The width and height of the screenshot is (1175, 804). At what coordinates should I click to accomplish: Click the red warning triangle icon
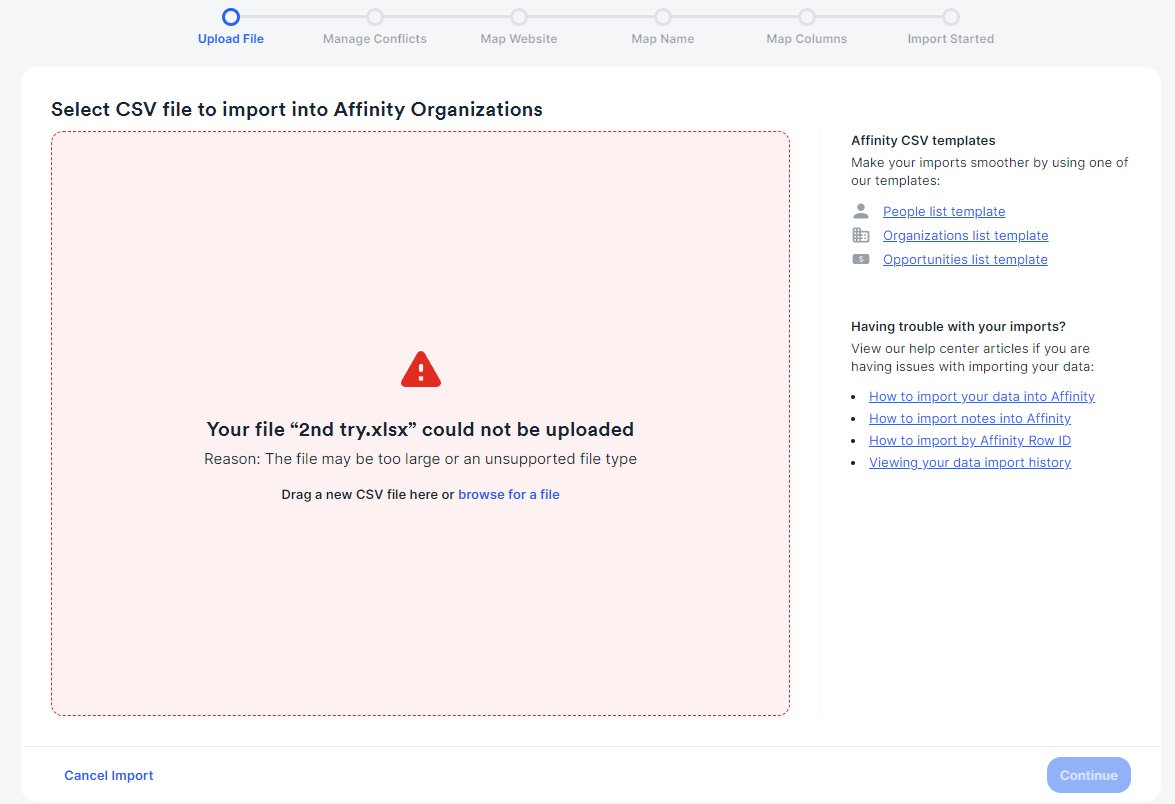click(x=420, y=369)
